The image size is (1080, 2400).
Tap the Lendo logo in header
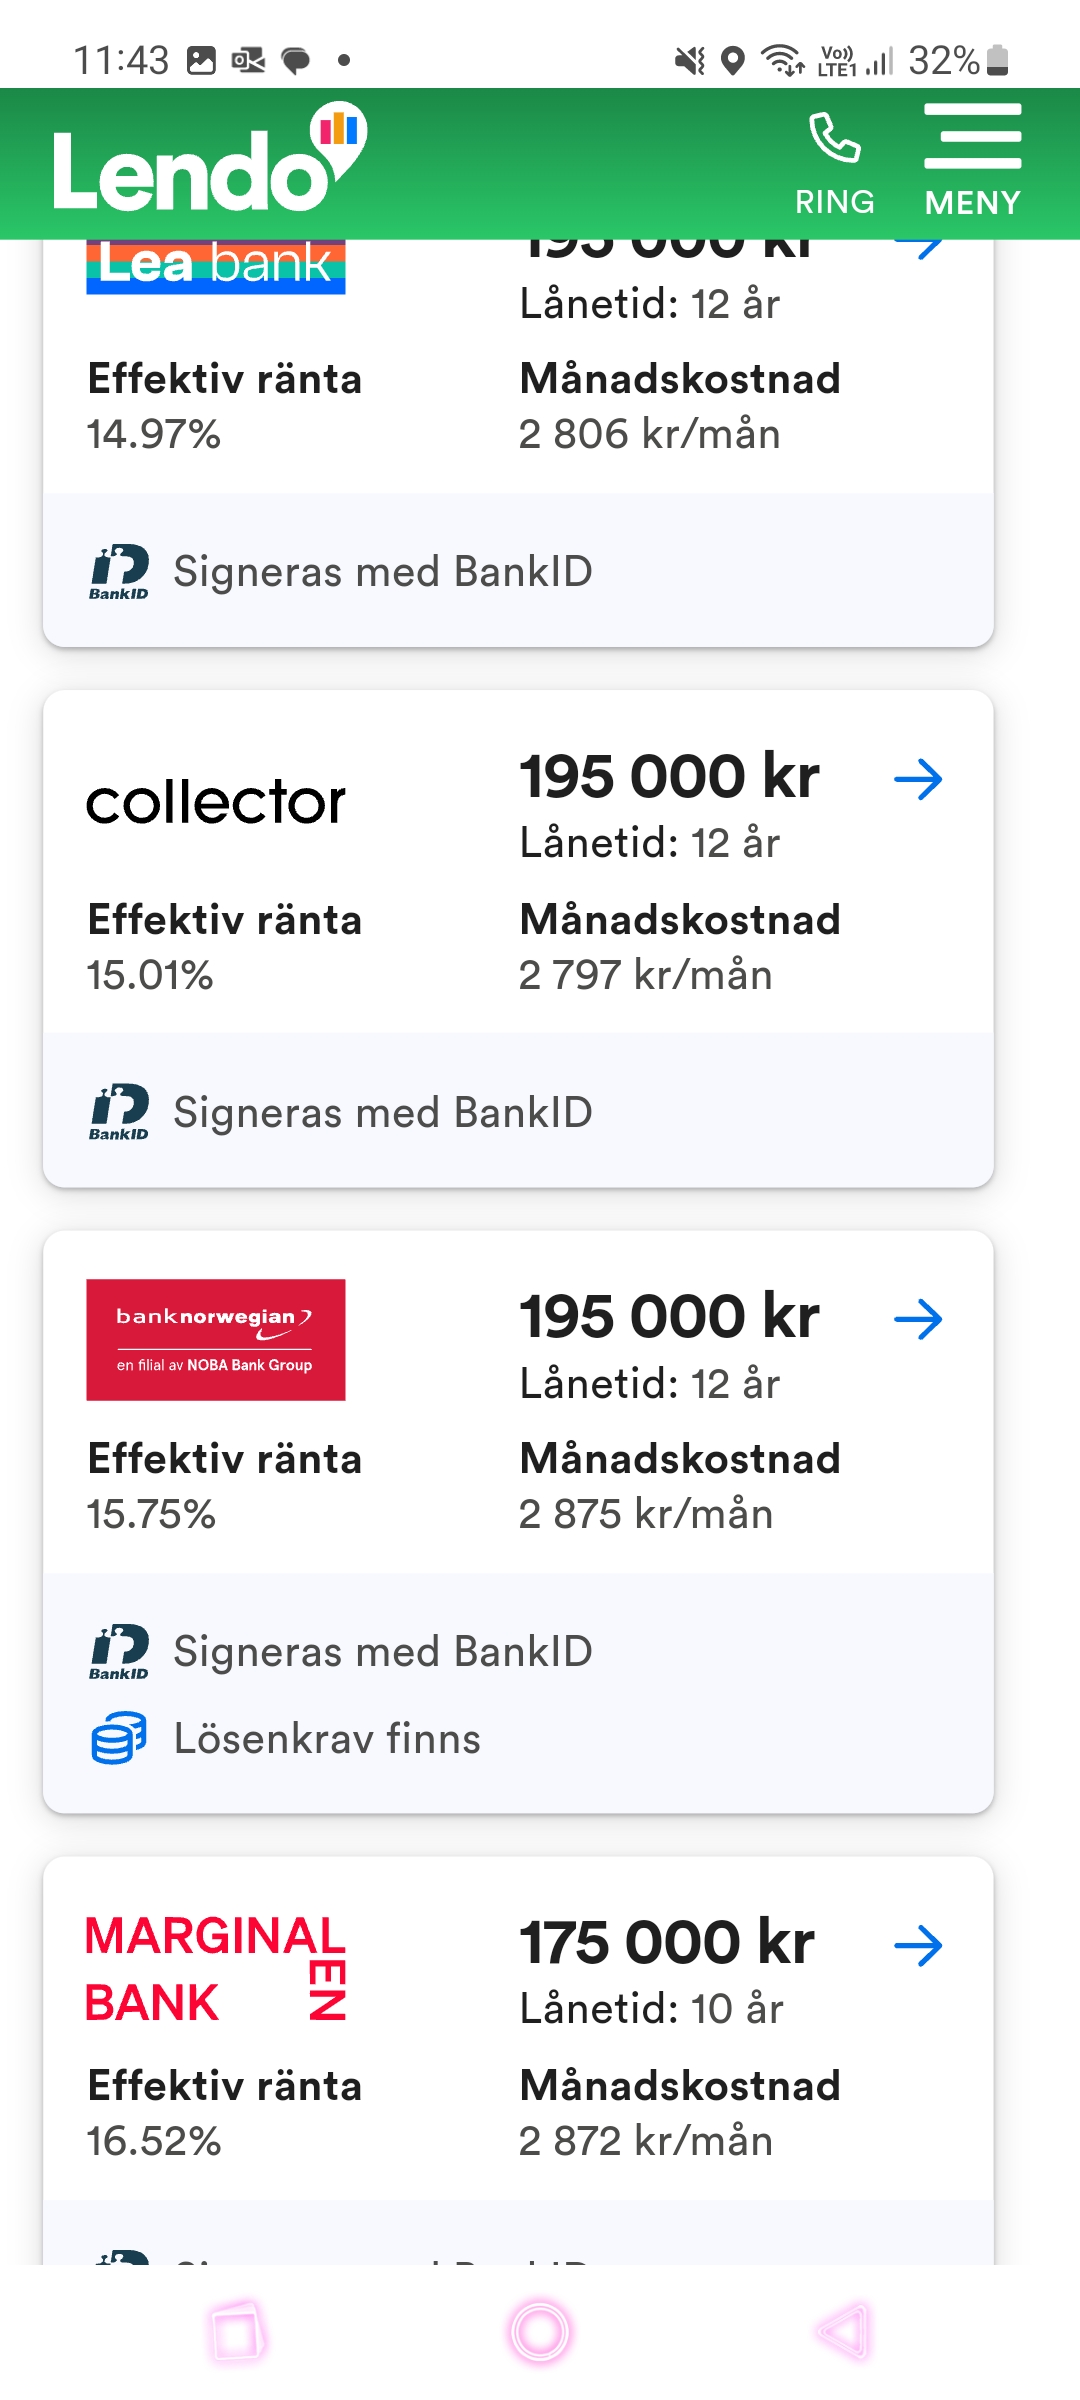pyautogui.click(x=208, y=160)
